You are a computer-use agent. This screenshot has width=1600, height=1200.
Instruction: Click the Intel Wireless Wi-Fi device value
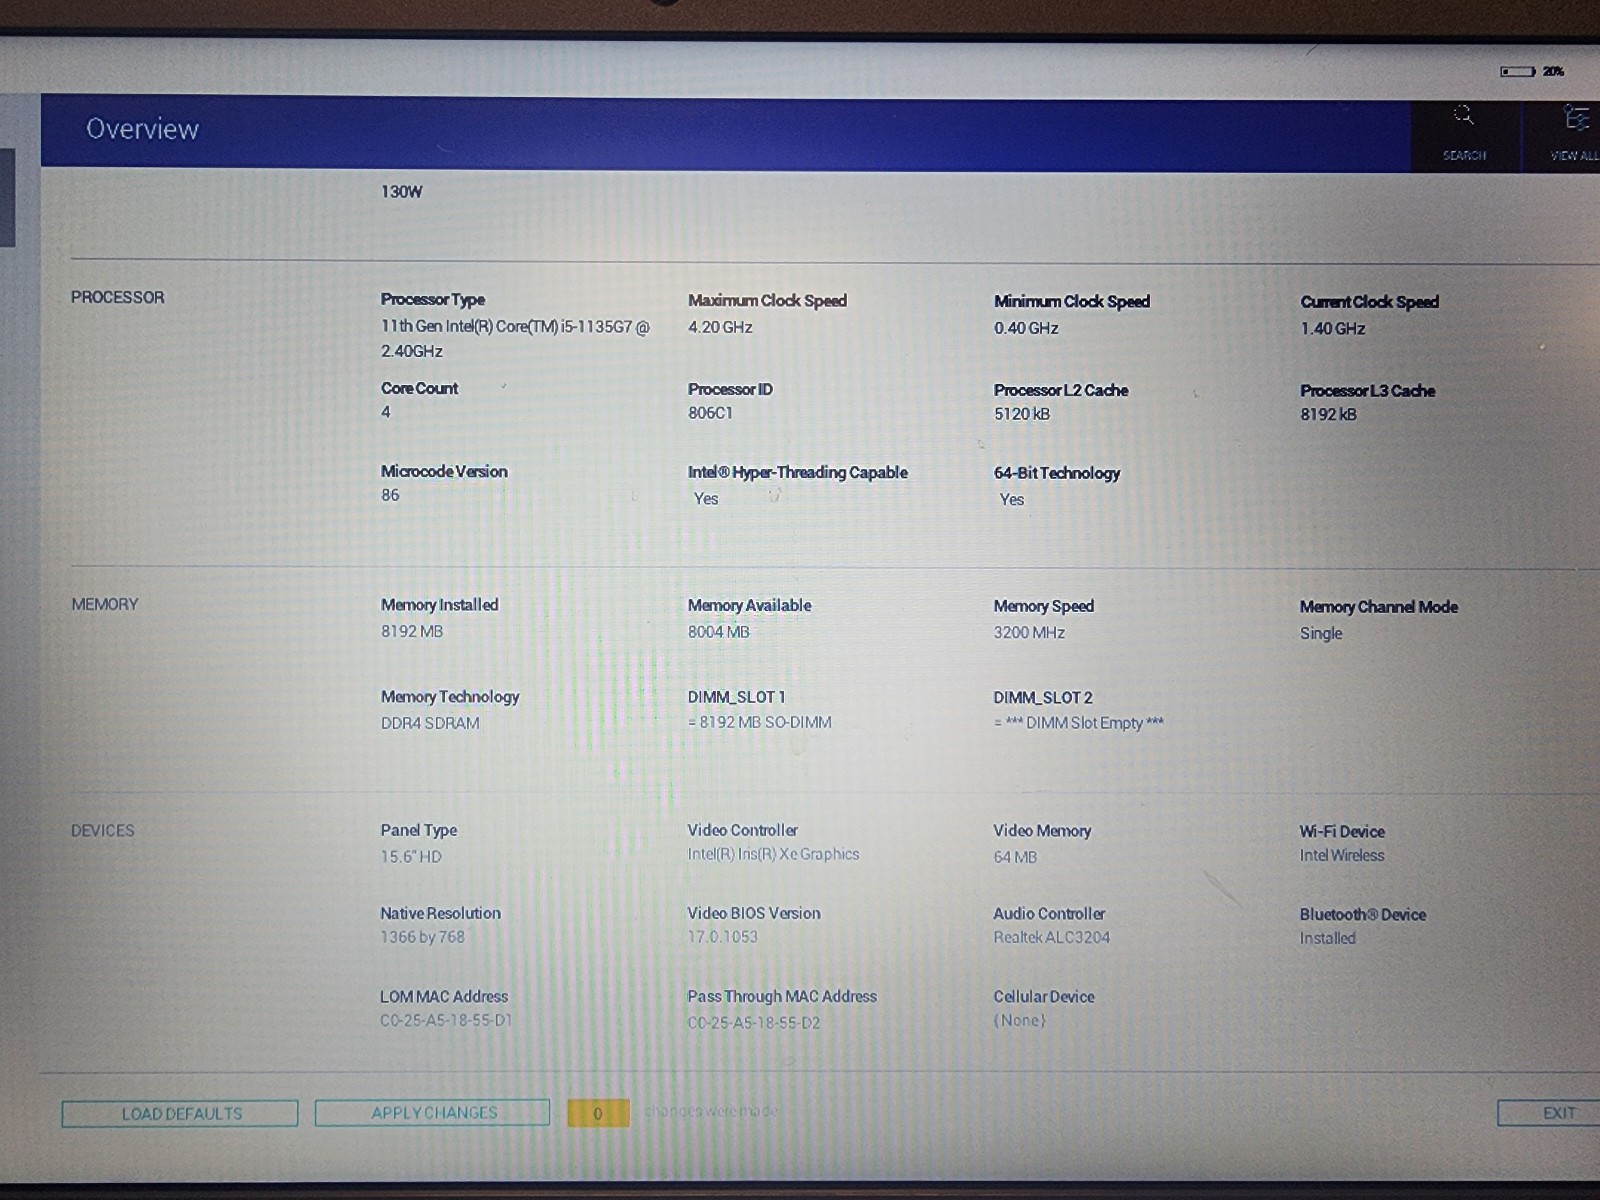pos(1342,855)
